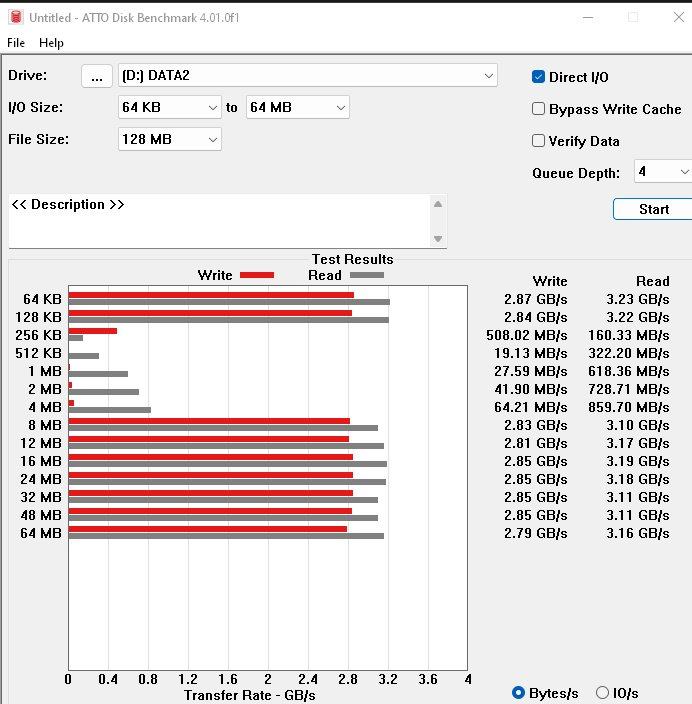Enable the Verify Data checkbox
Image resolution: width=692 pixels, height=704 pixels.
pyautogui.click(x=538, y=141)
